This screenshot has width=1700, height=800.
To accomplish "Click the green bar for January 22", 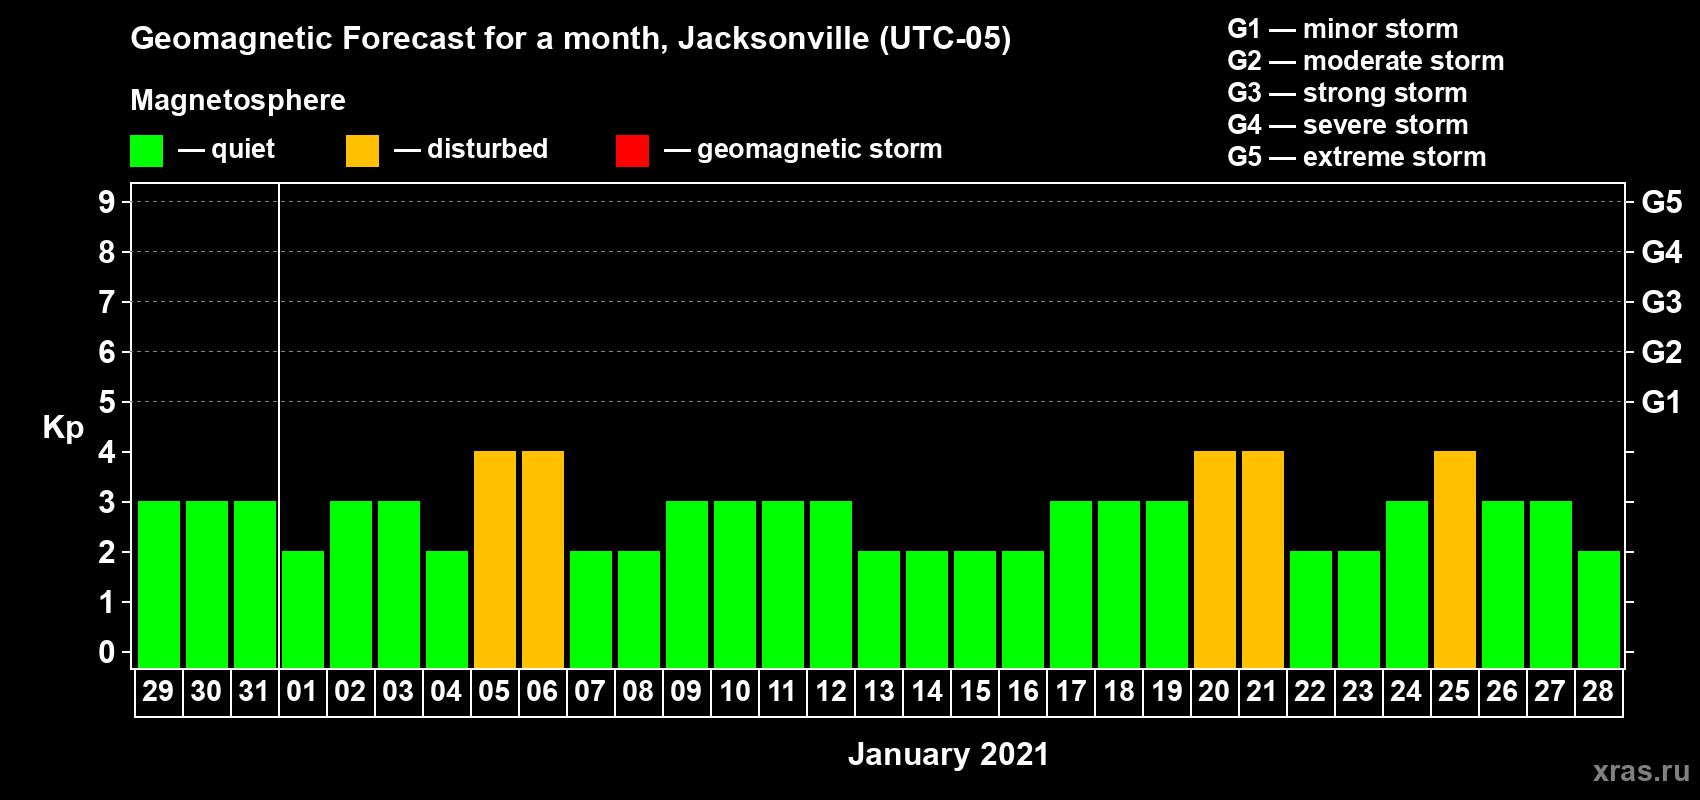I will coord(1311,609).
